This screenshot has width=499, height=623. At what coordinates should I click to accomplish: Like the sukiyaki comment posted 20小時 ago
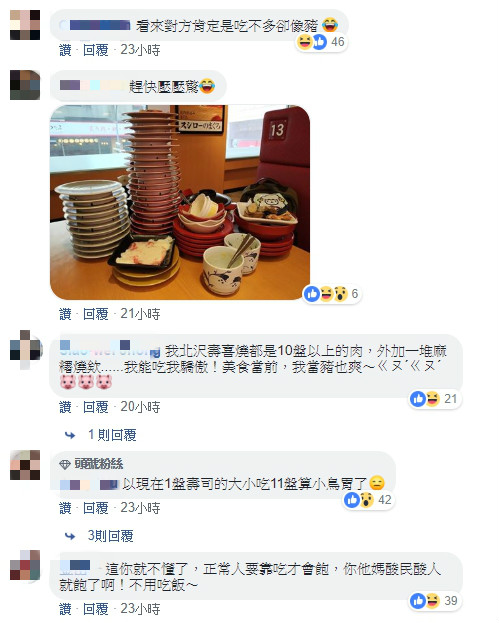[66, 407]
